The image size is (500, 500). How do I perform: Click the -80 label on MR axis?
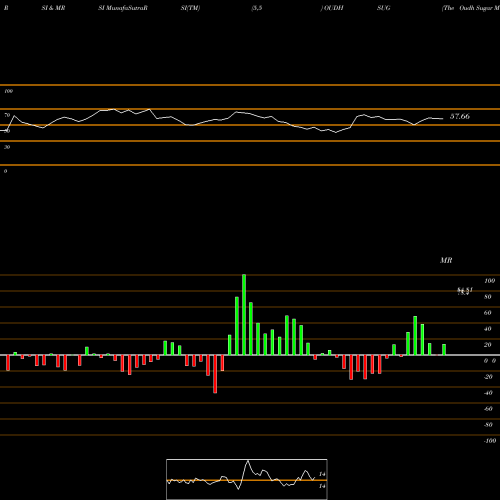point(488,425)
